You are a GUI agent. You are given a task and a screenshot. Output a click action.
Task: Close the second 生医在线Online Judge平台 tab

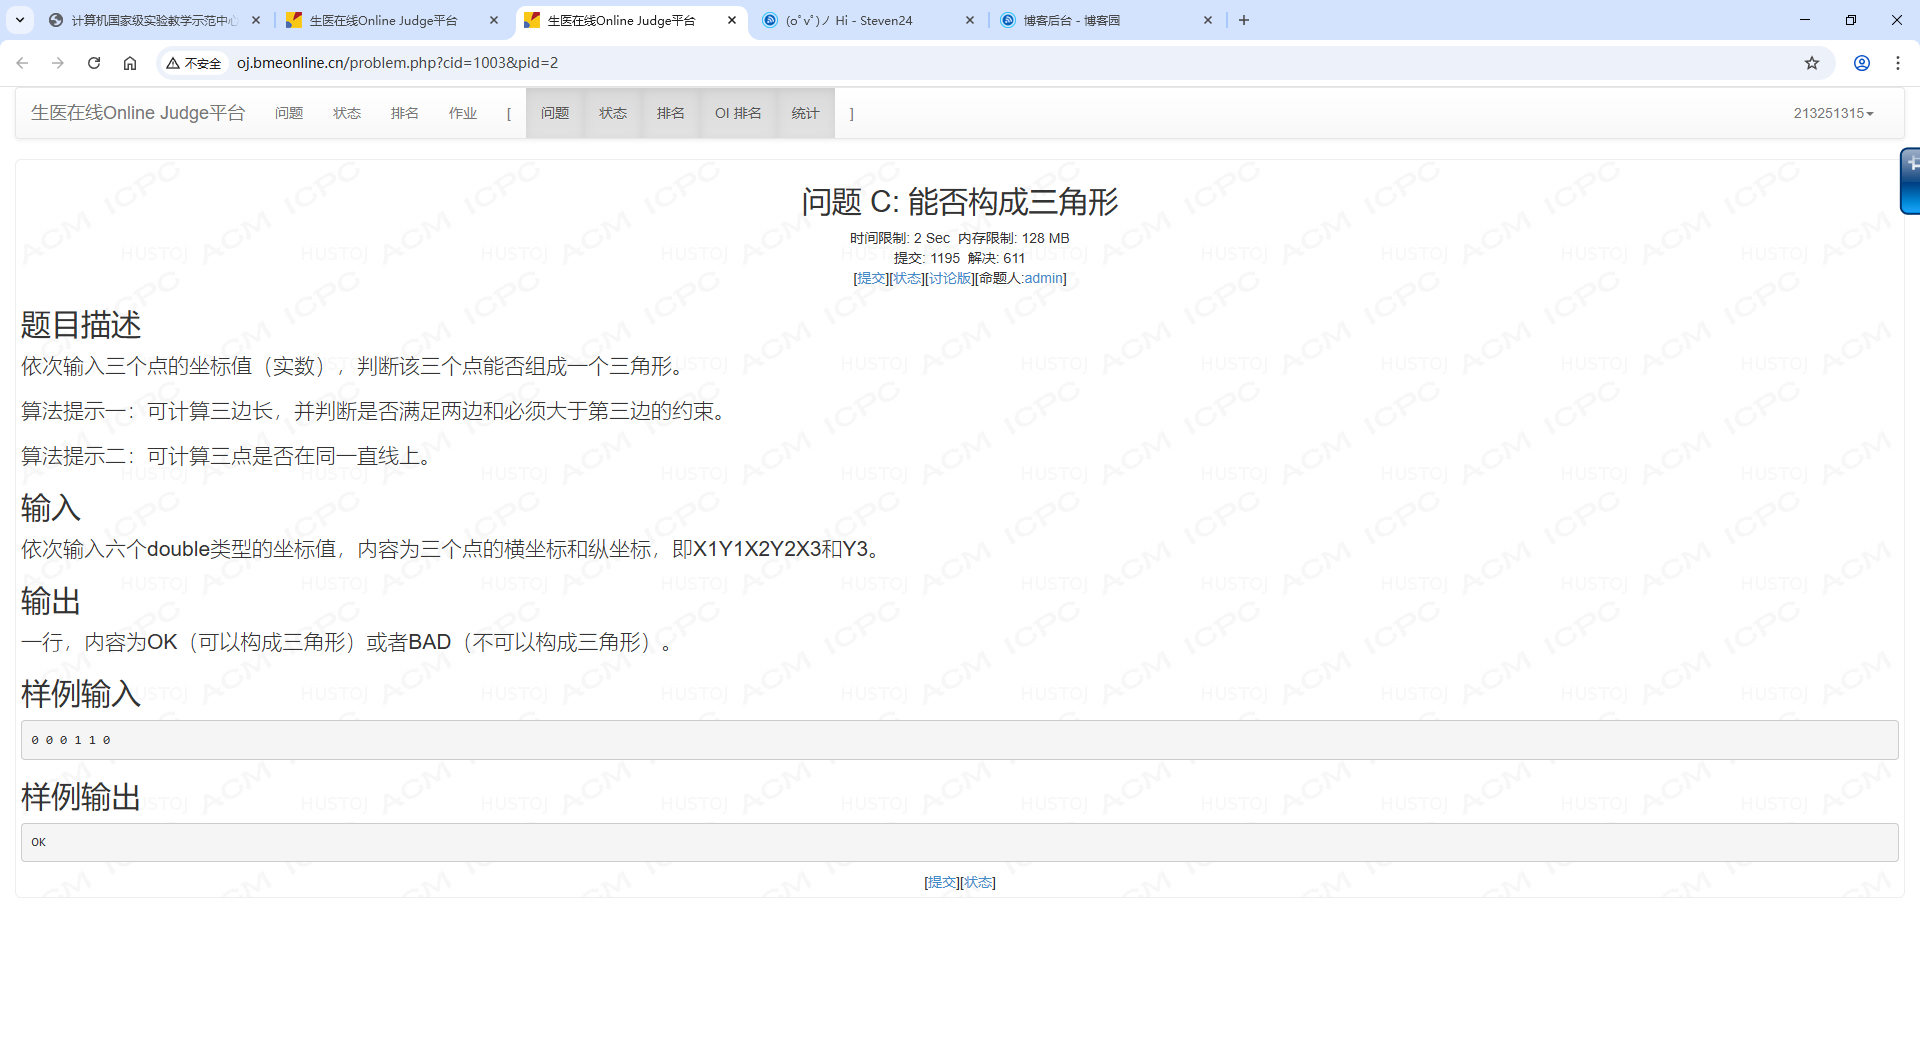click(494, 20)
